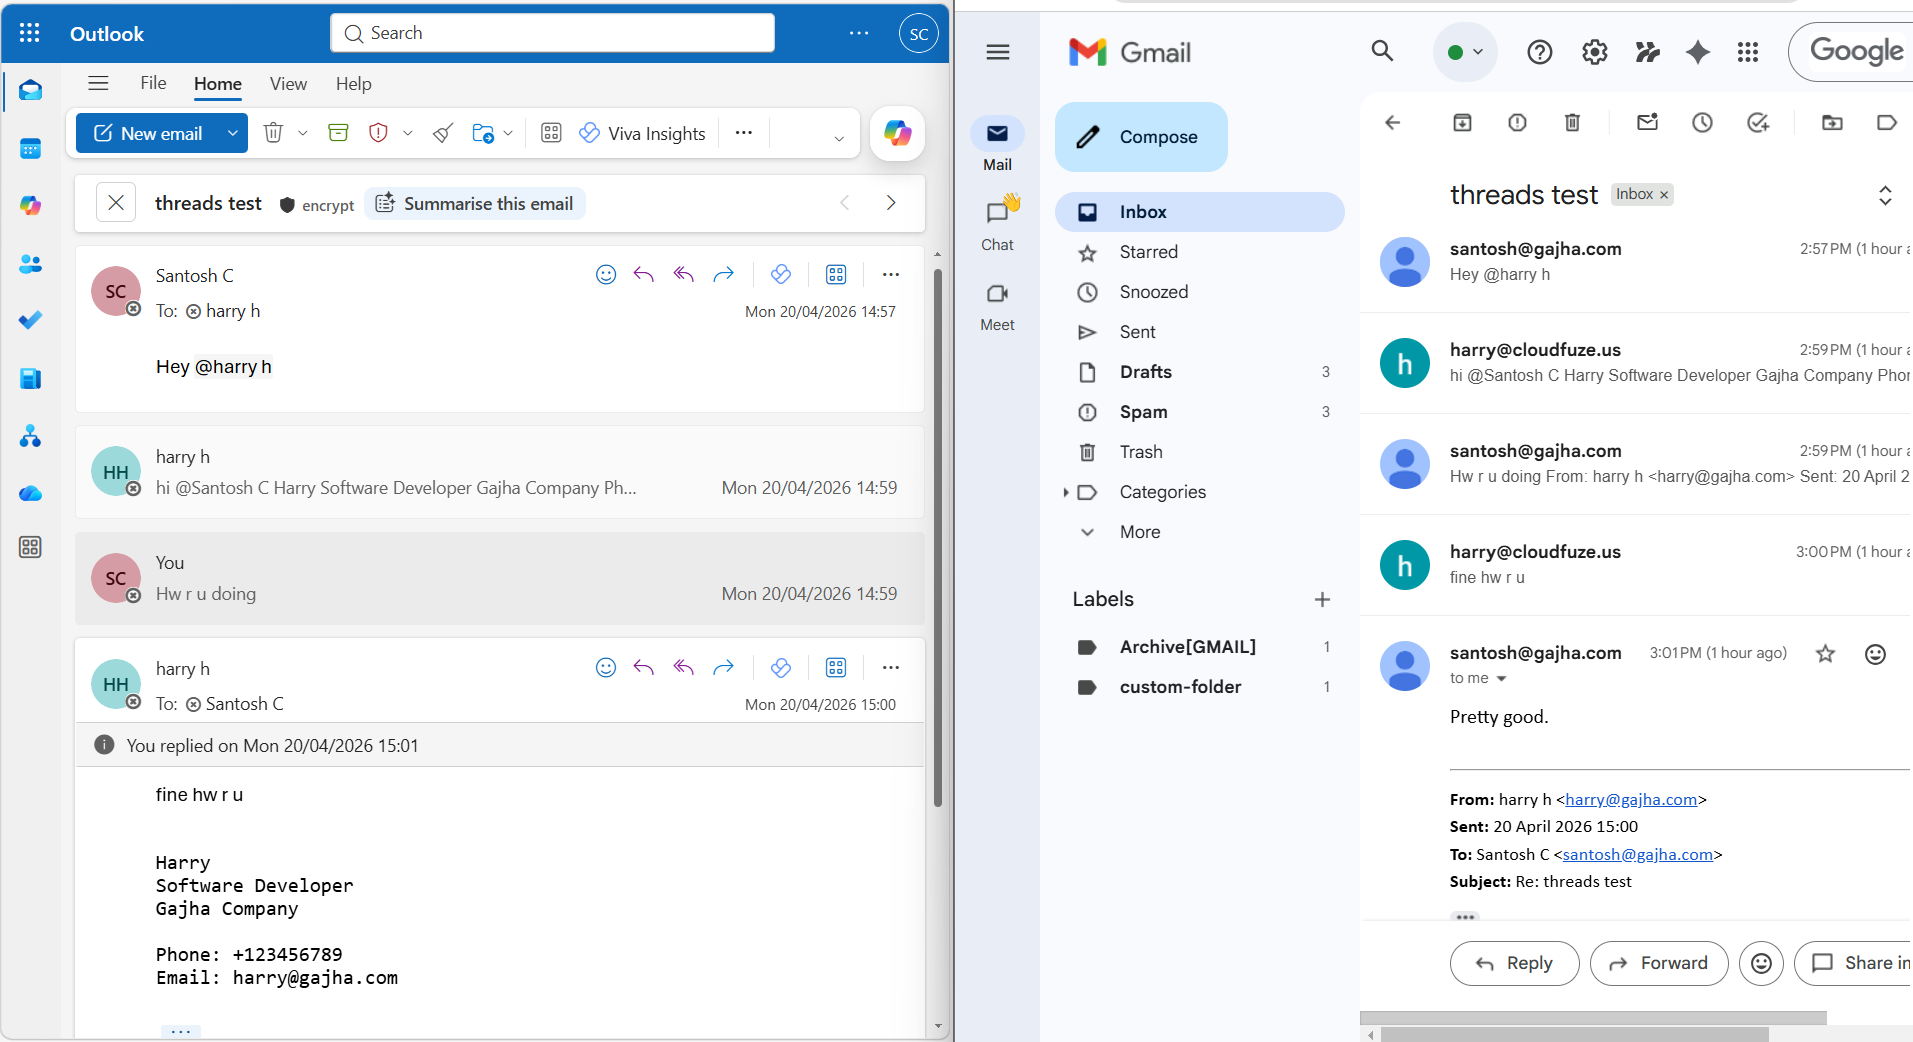Screen dimensions: 1913x1042
Task: Show details arrow next to 'to me'
Action: [x=1501, y=679]
